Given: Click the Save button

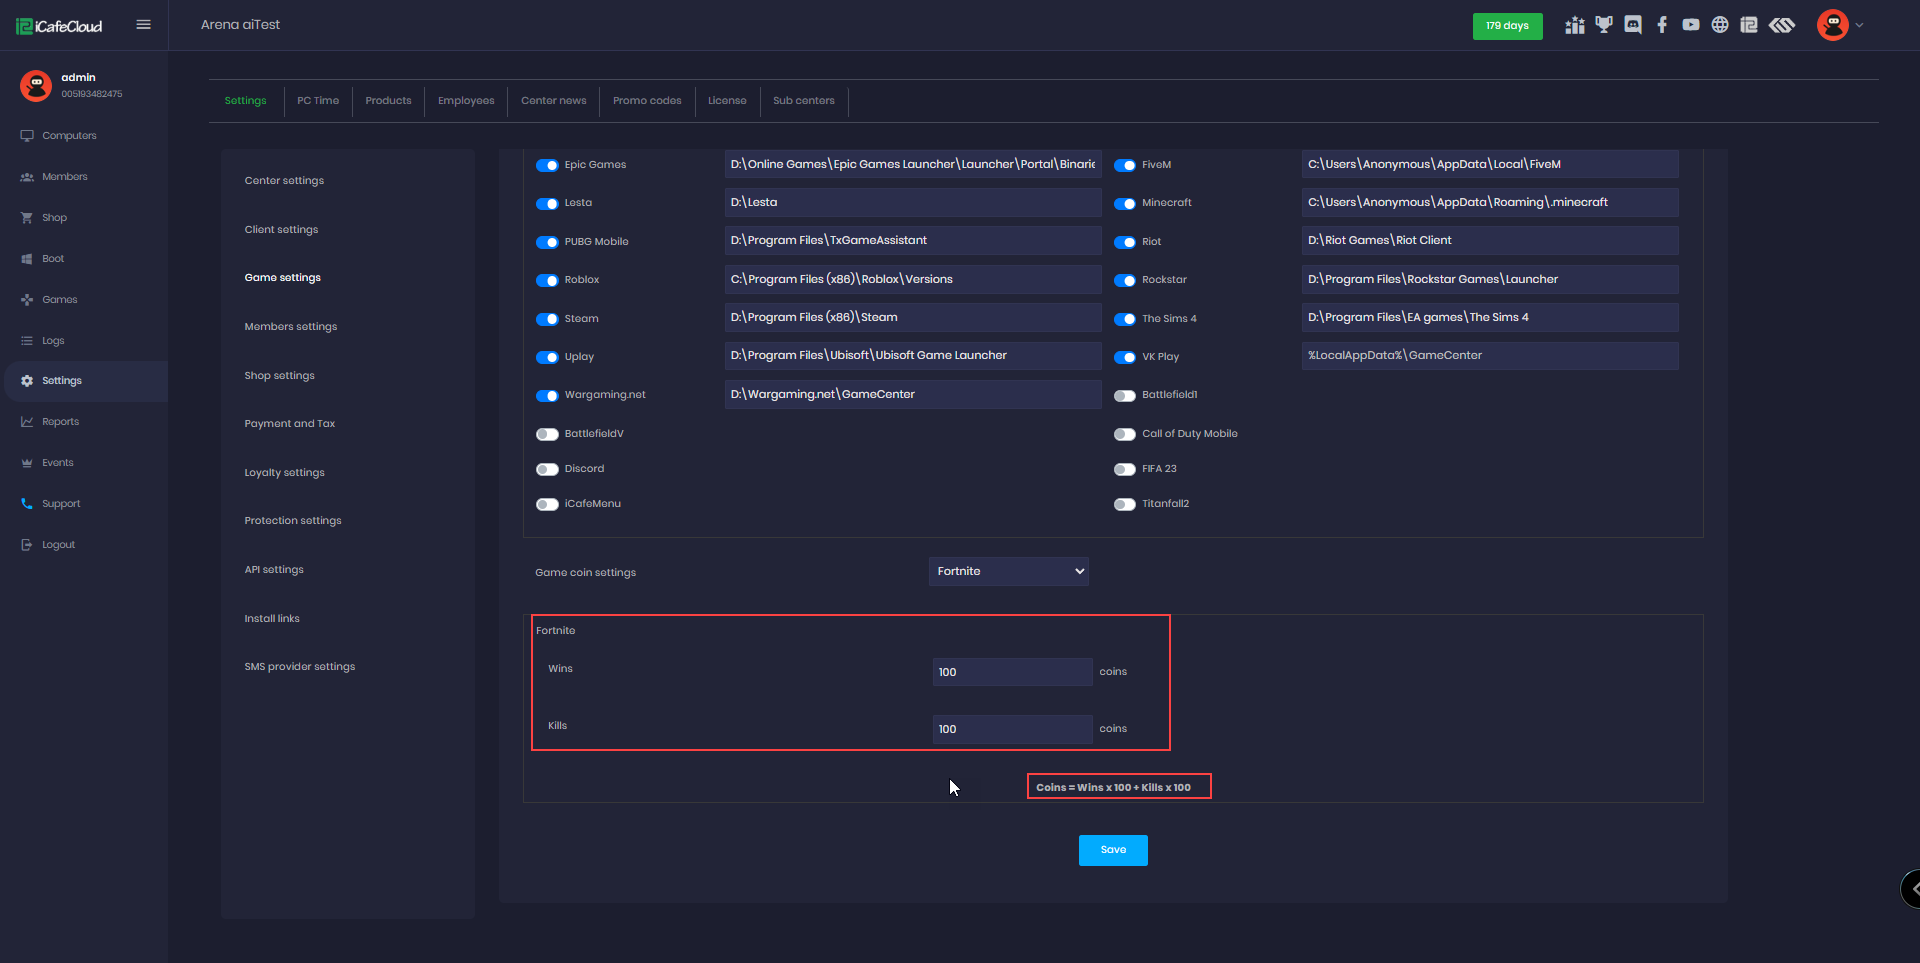Looking at the screenshot, I should (x=1113, y=850).
